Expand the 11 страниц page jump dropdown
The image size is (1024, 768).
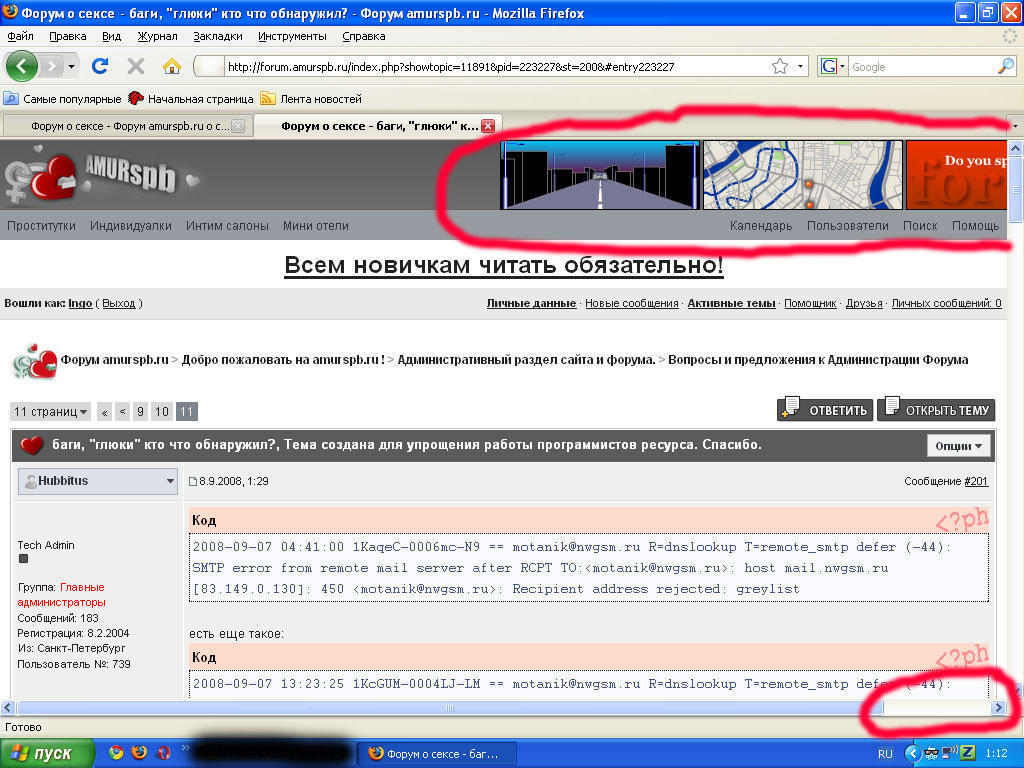tap(50, 411)
